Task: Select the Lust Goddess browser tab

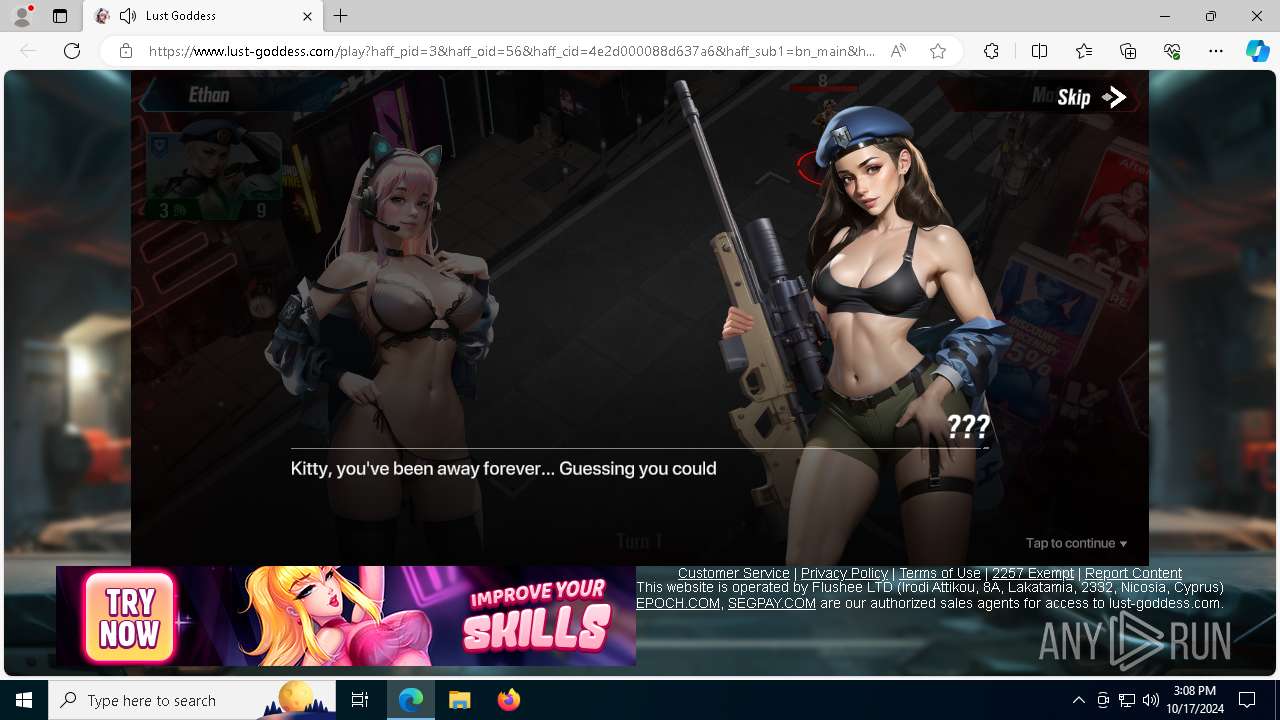Action: pyautogui.click(x=203, y=16)
